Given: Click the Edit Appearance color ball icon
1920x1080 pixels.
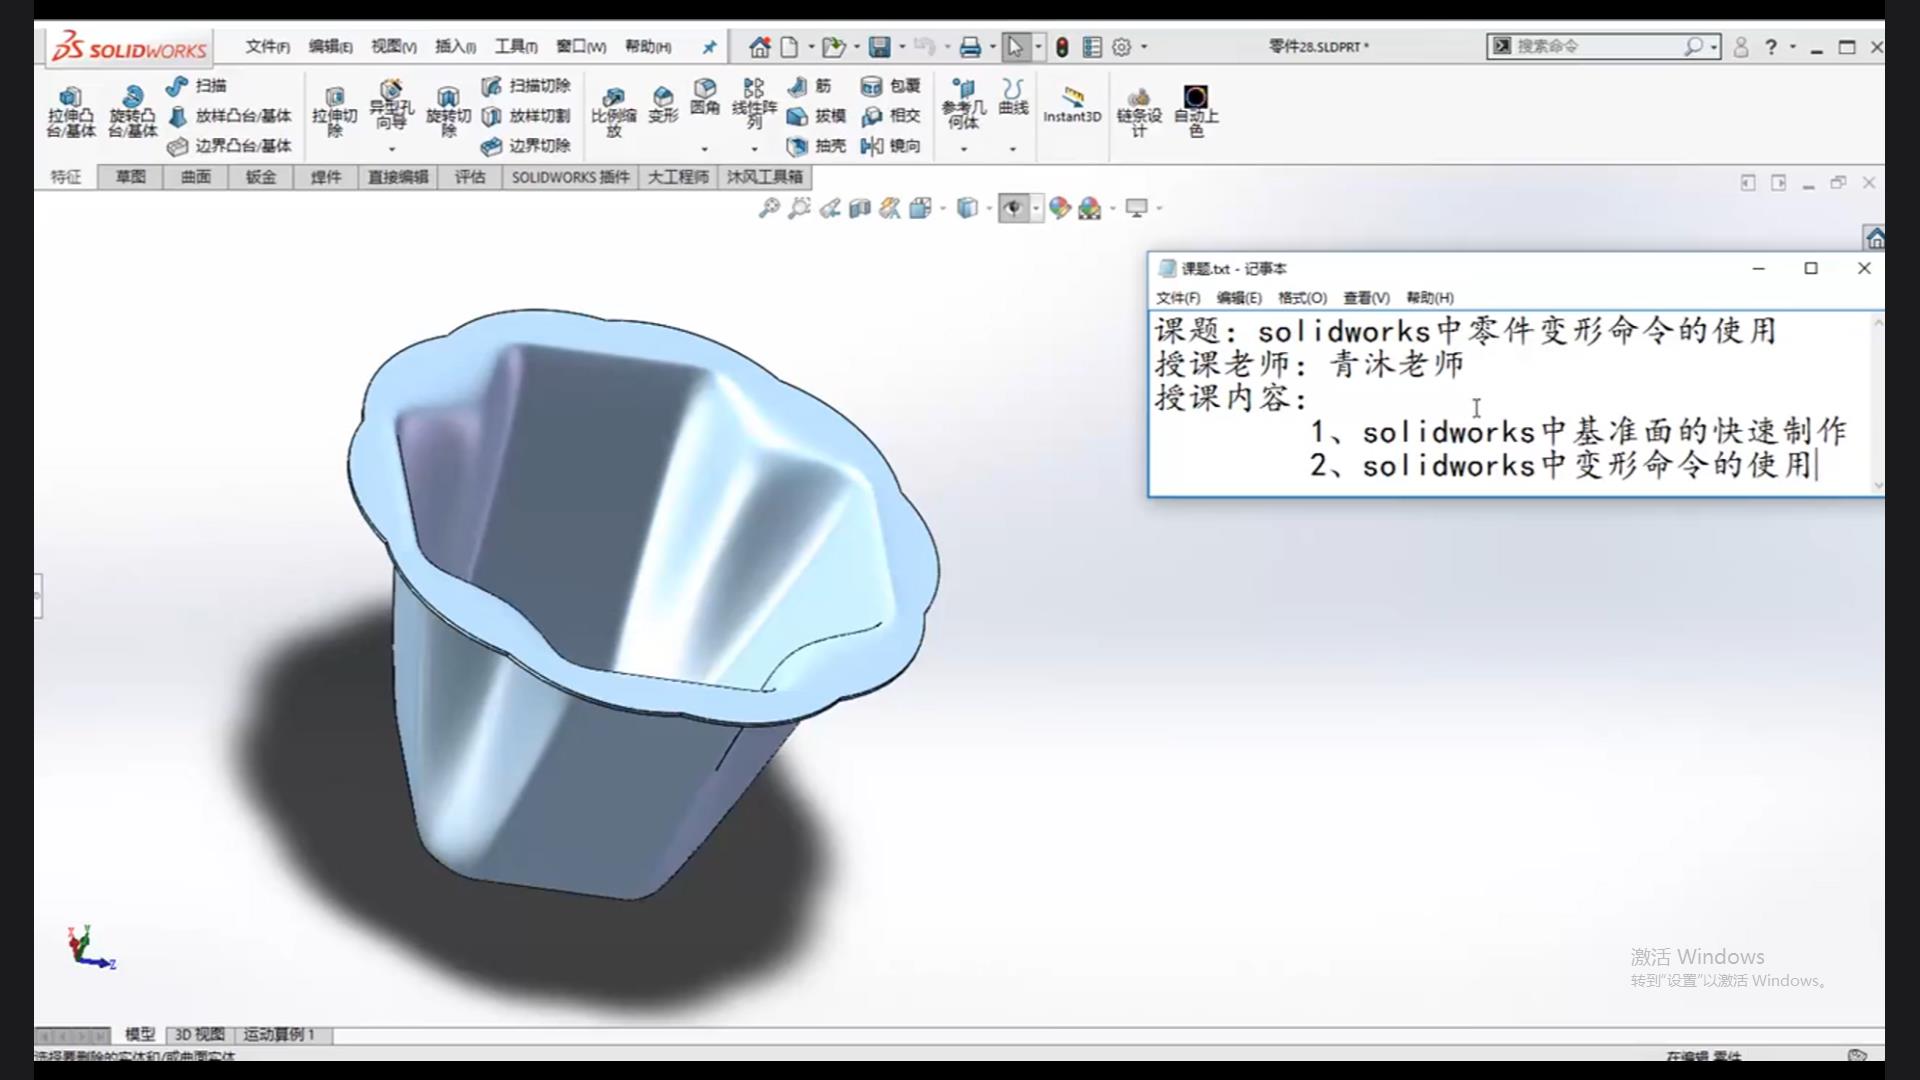Looking at the screenshot, I should click(x=1060, y=208).
